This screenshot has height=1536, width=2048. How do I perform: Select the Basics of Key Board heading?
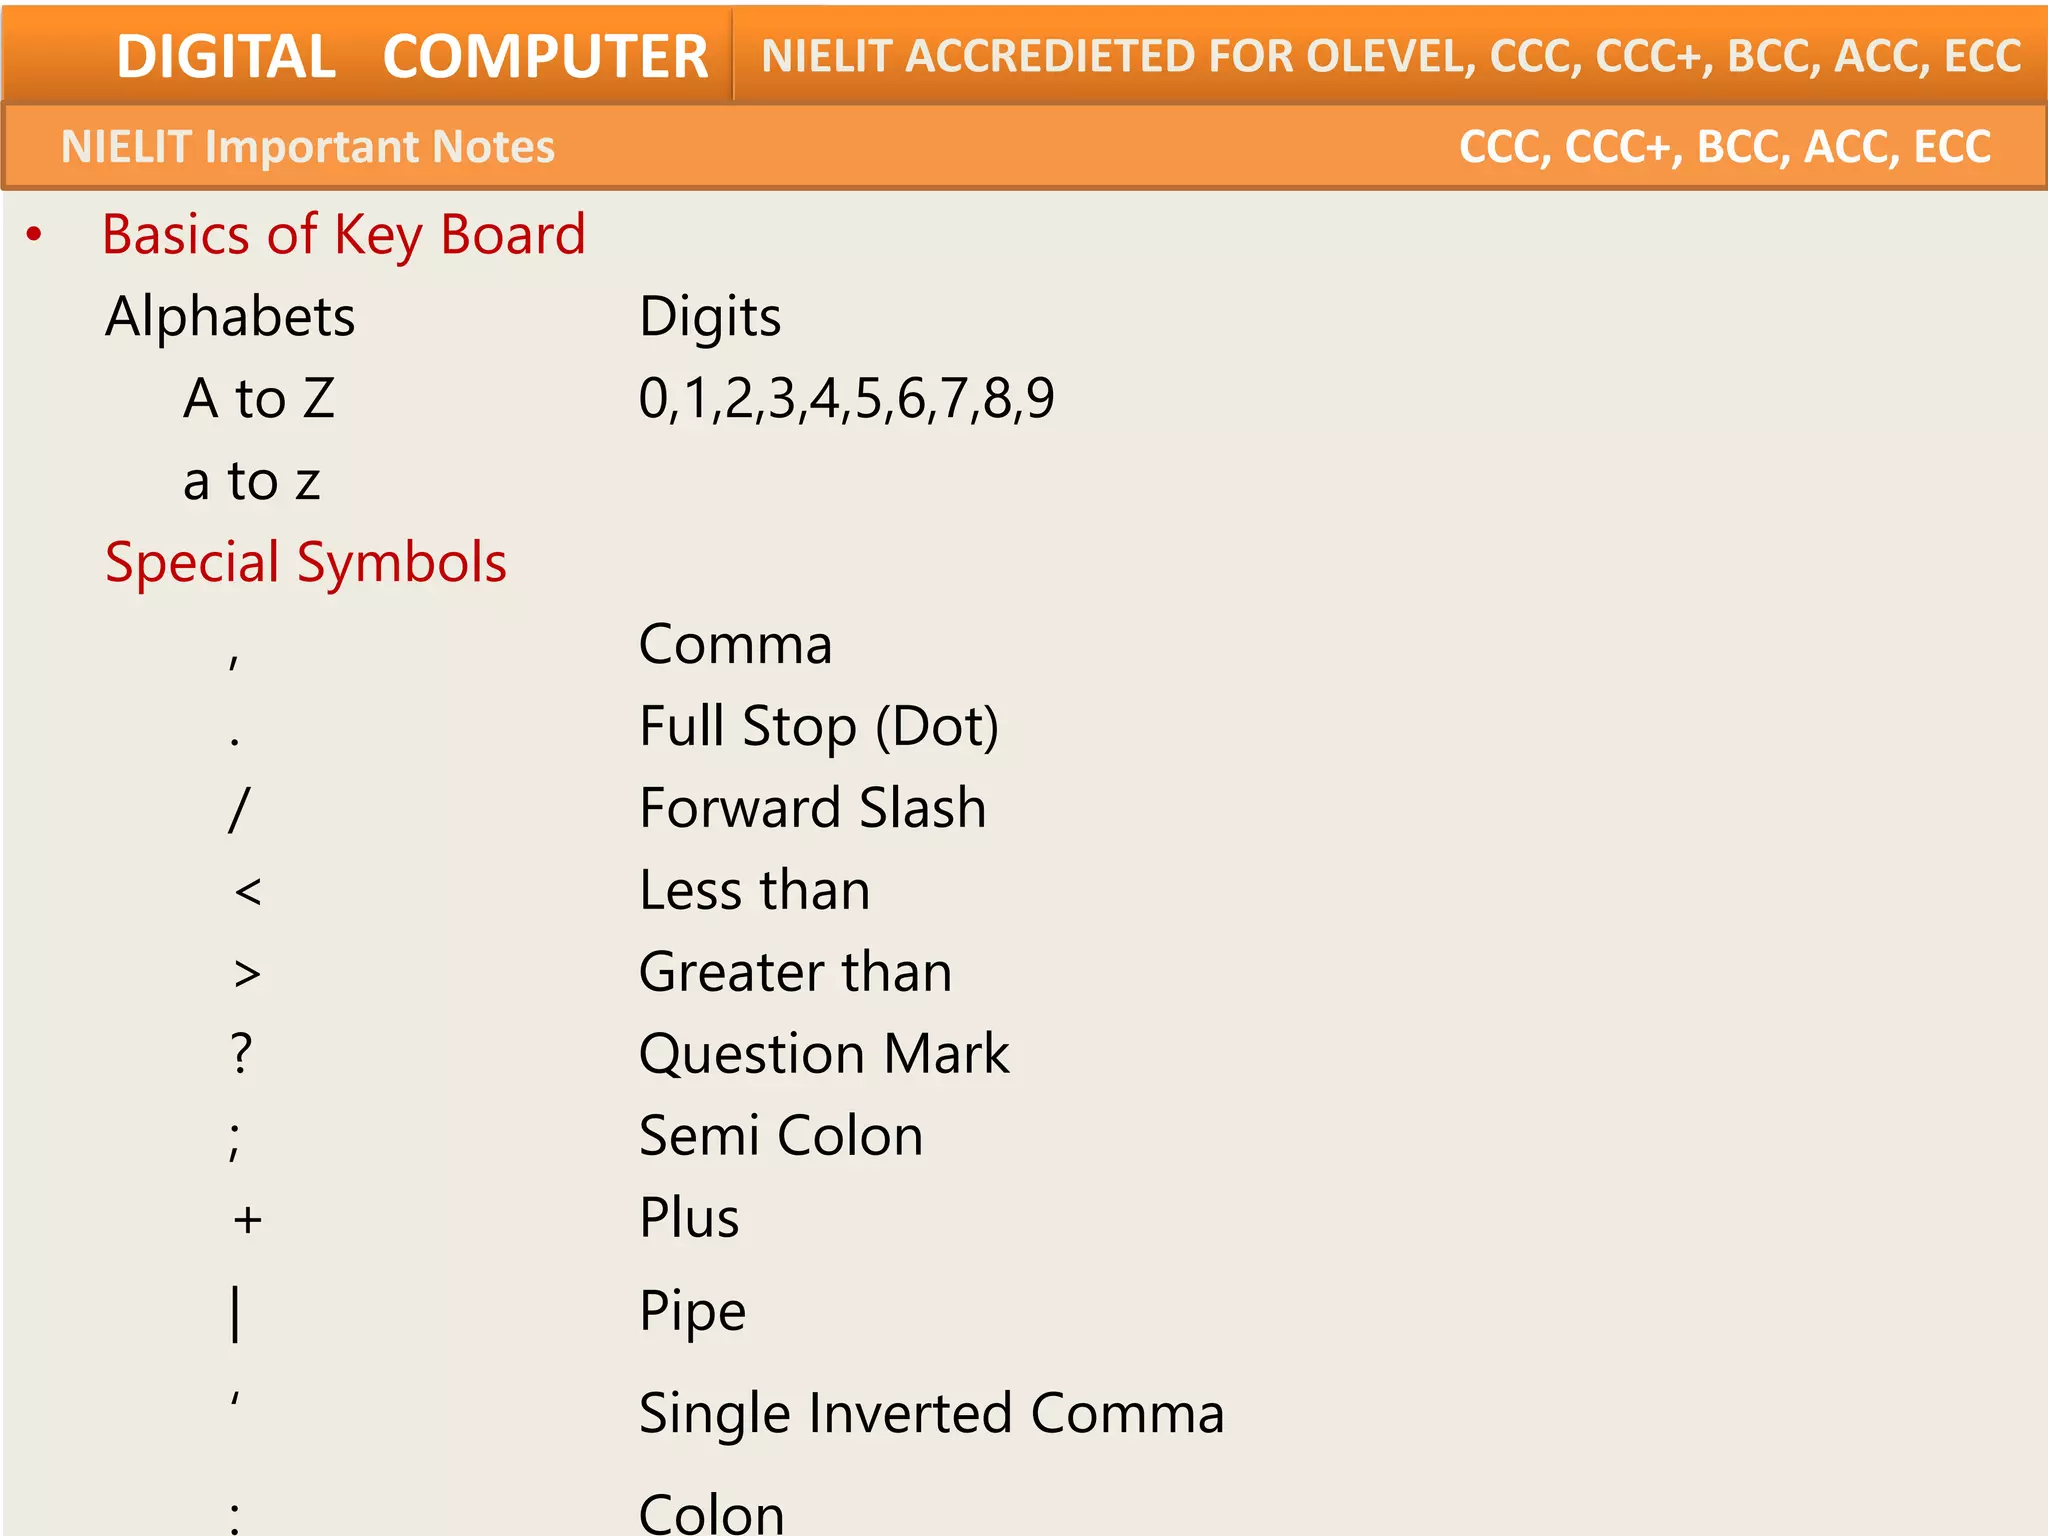[344, 235]
